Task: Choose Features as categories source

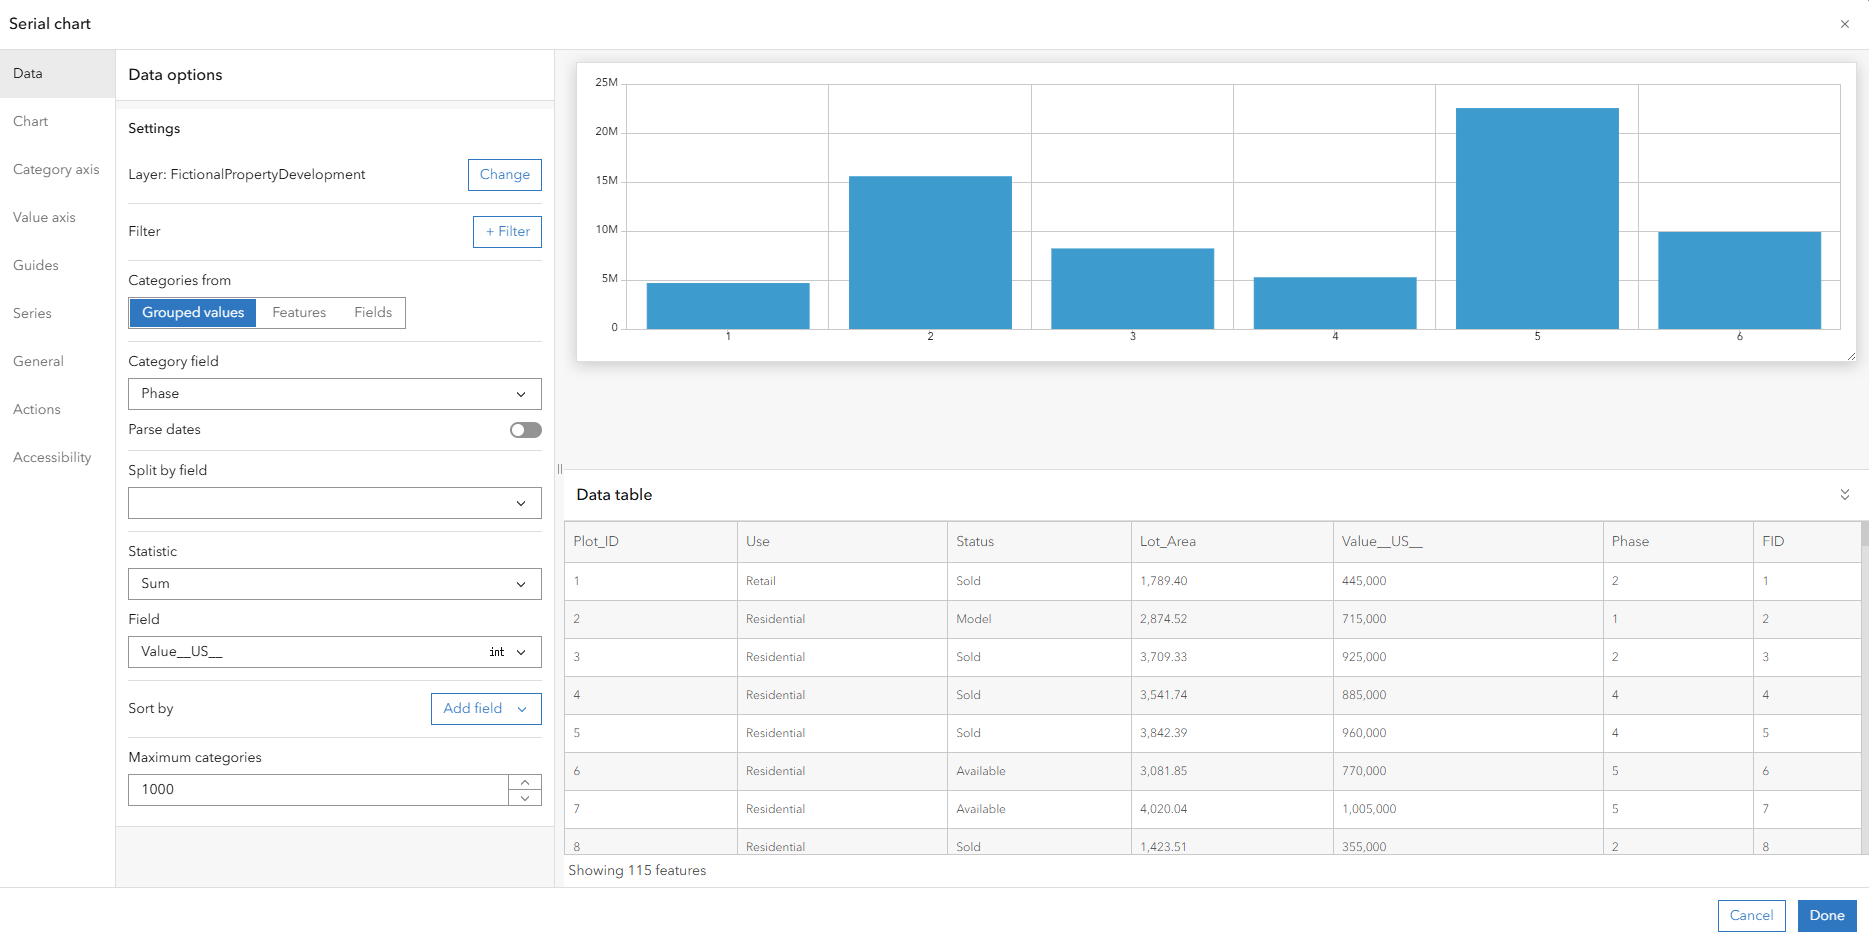Action: point(299,313)
